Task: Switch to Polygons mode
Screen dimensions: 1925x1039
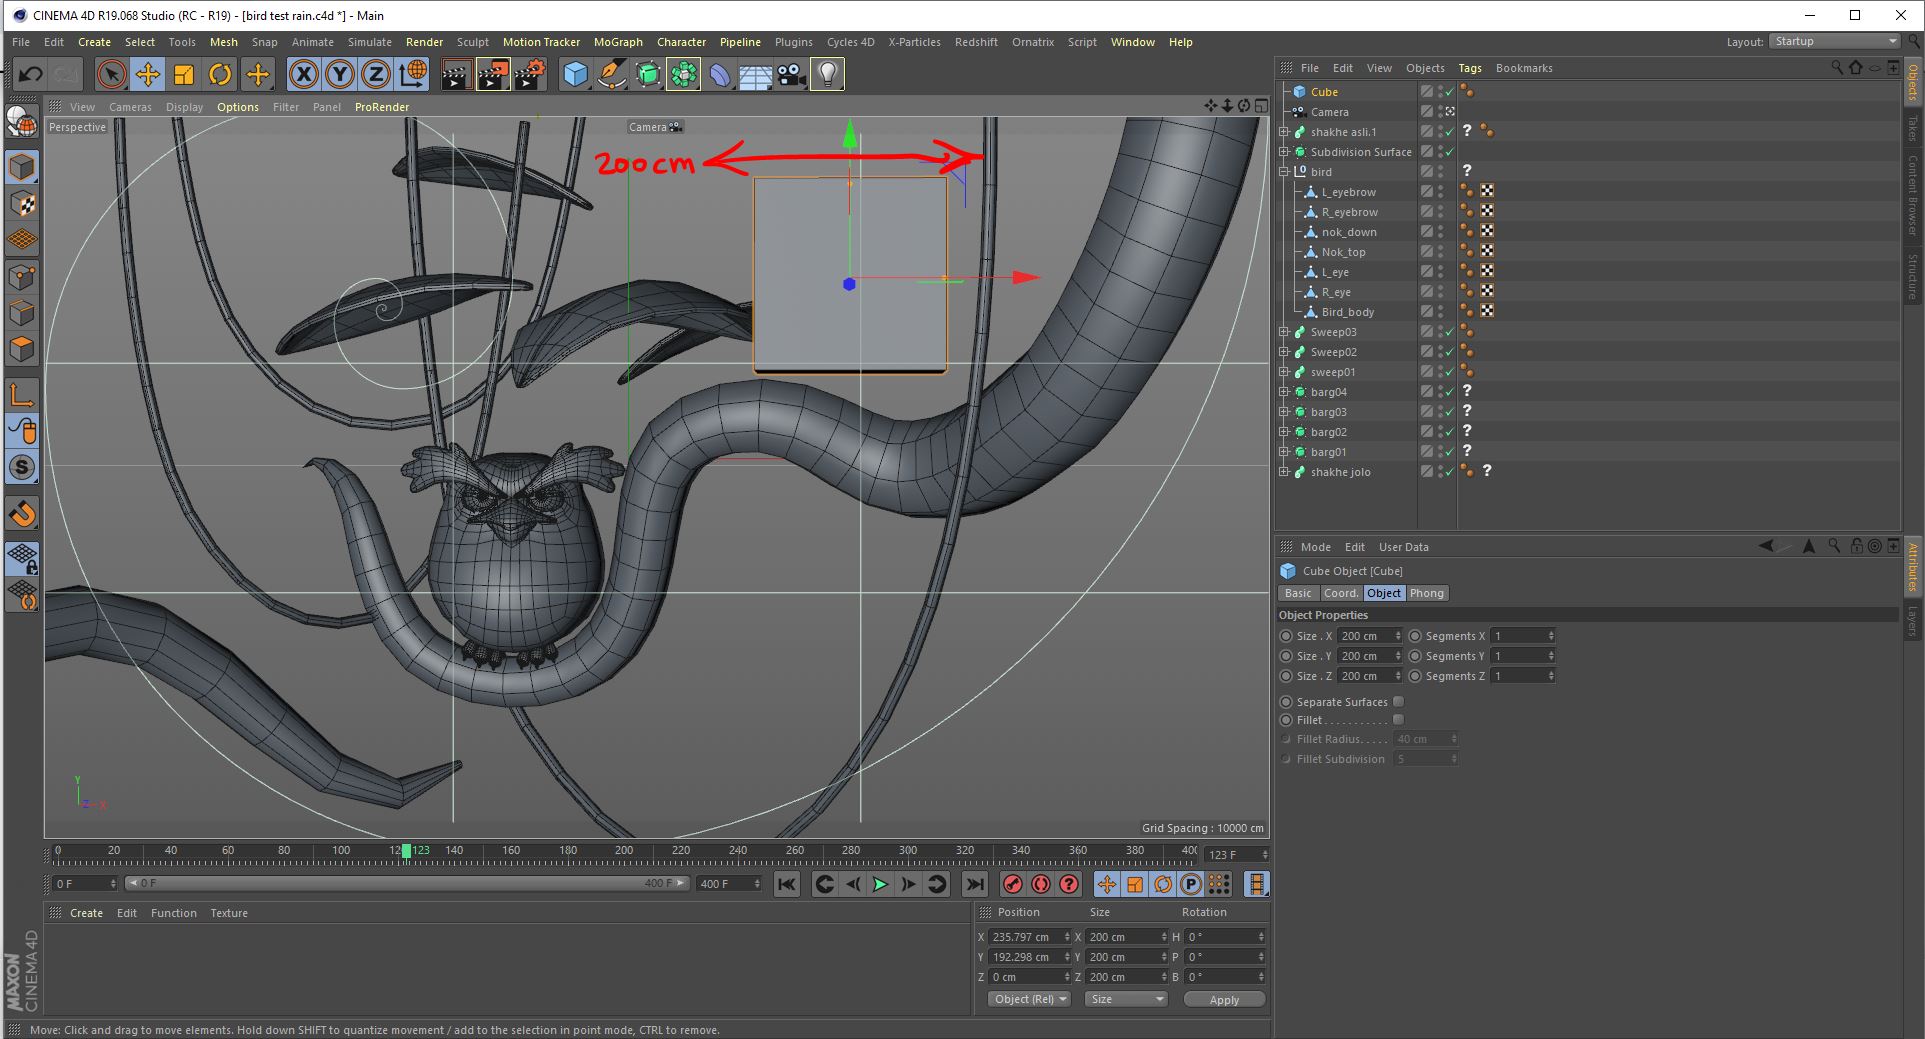Action: coord(22,349)
